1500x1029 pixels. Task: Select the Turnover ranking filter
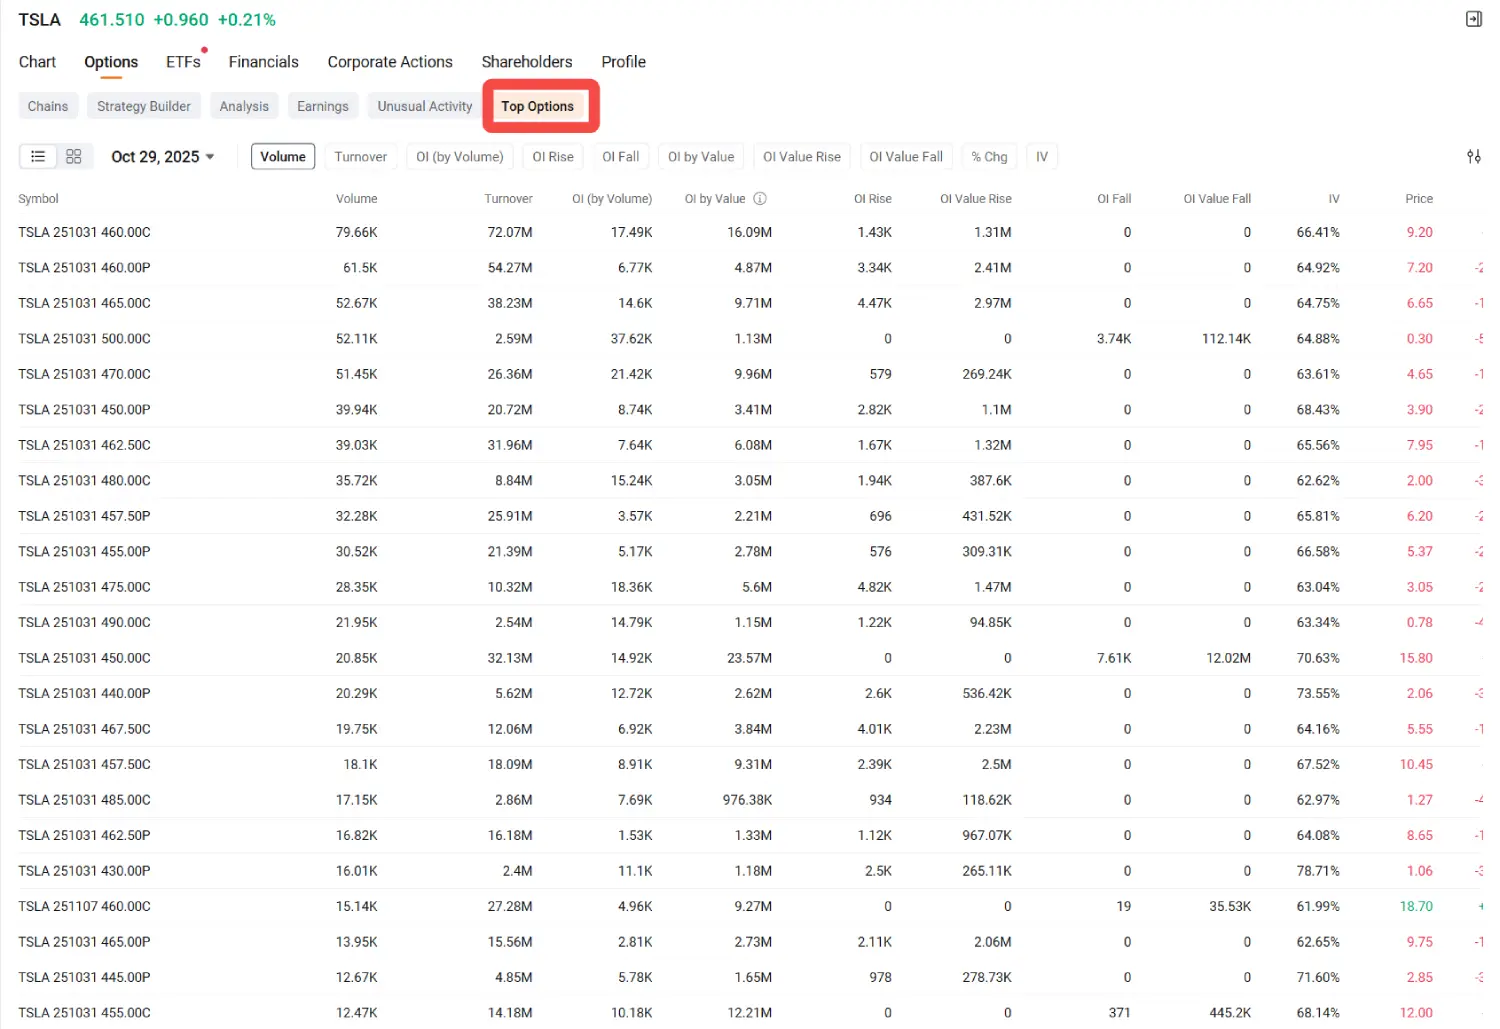[x=360, y=157]
